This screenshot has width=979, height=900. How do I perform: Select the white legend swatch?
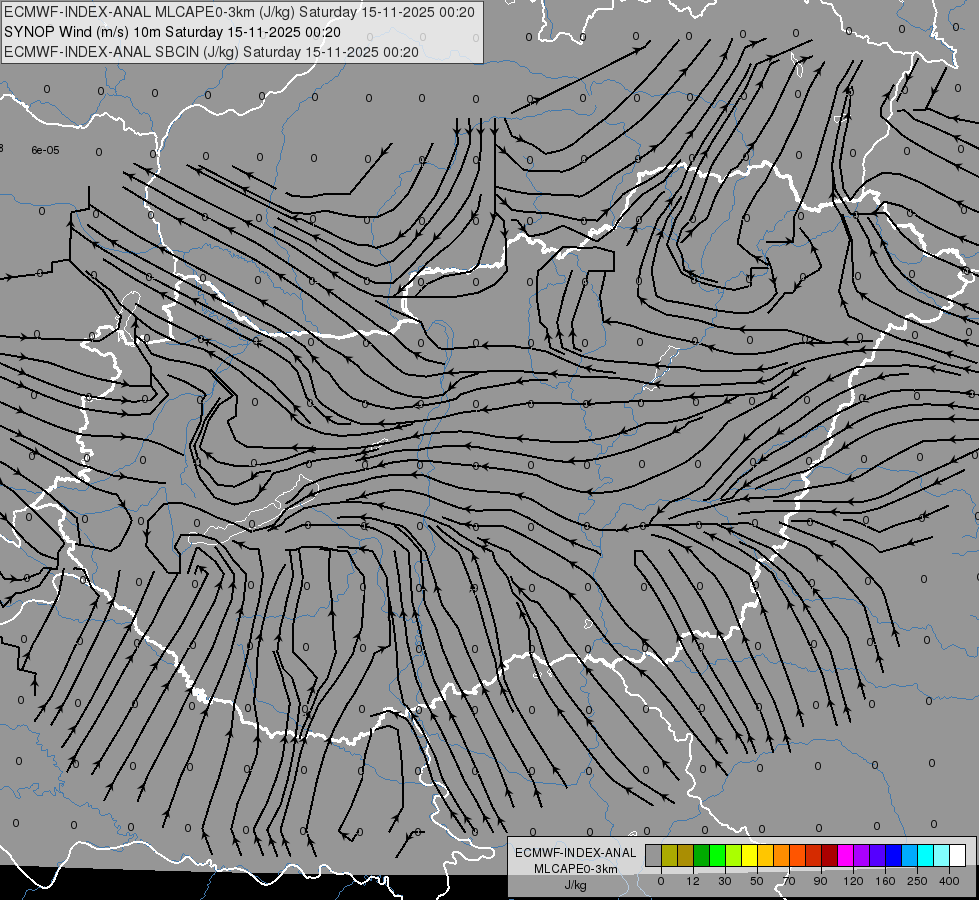[957, 855]
